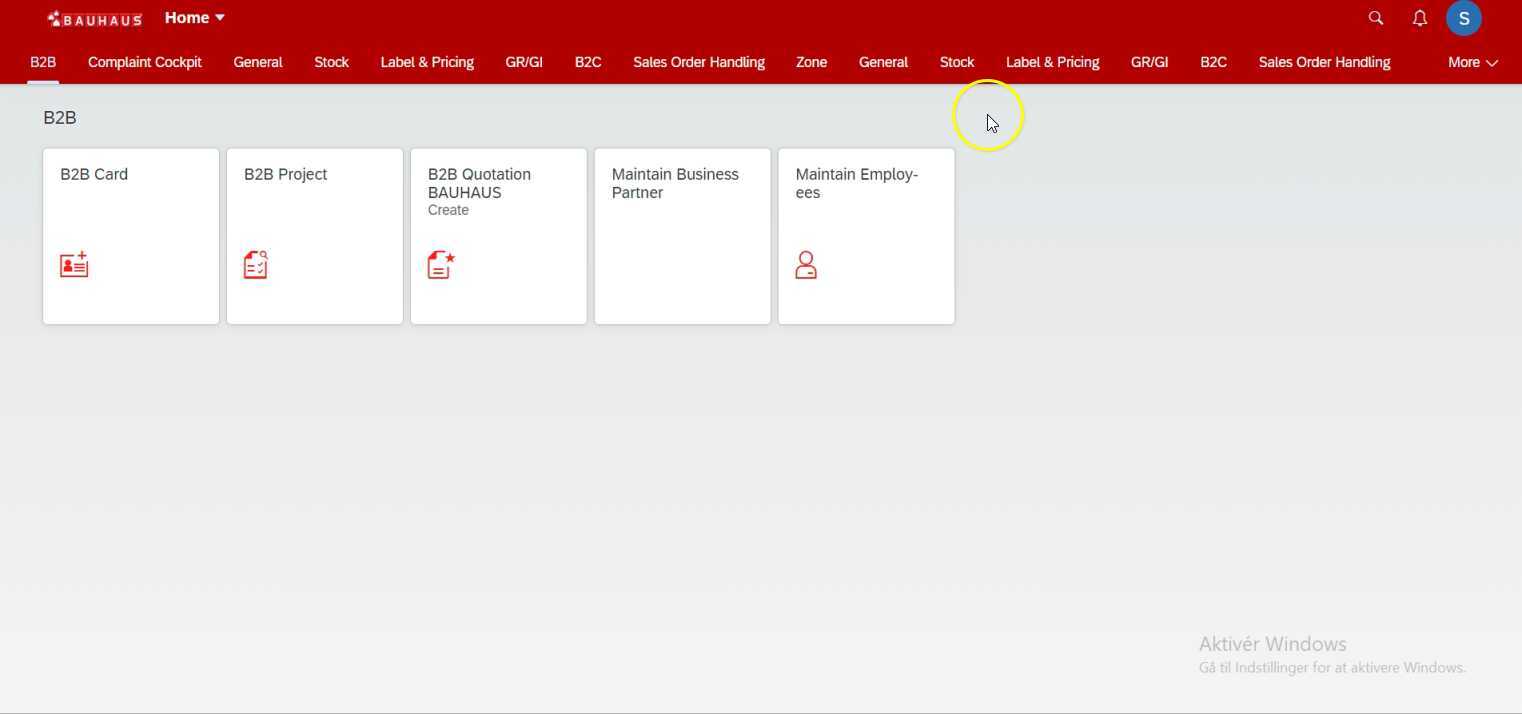Screen dimensions: 1522x714
Task: Click Create subtitle on B2B Quotation tile
Action: [448, 210]
